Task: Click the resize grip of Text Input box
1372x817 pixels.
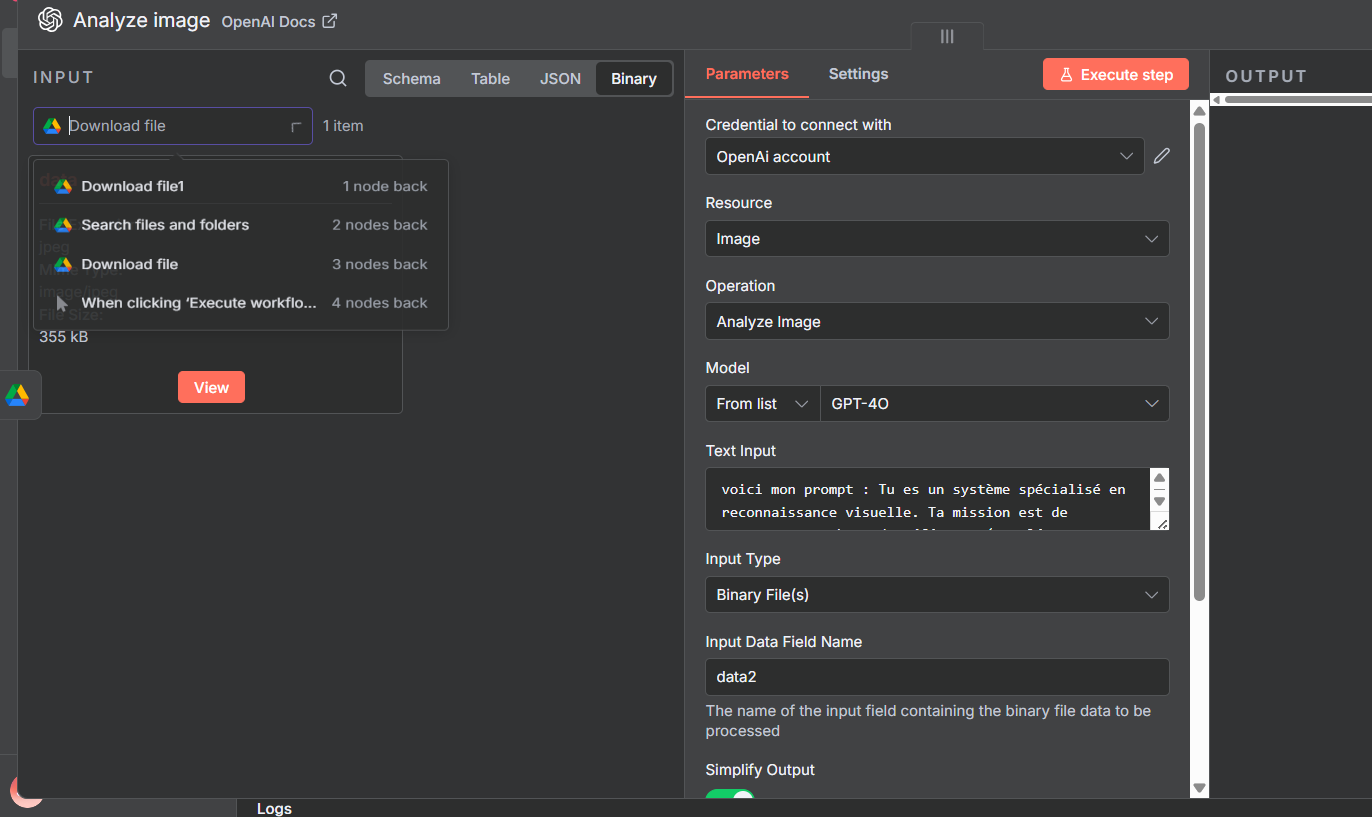Action: pos(1159,523)
